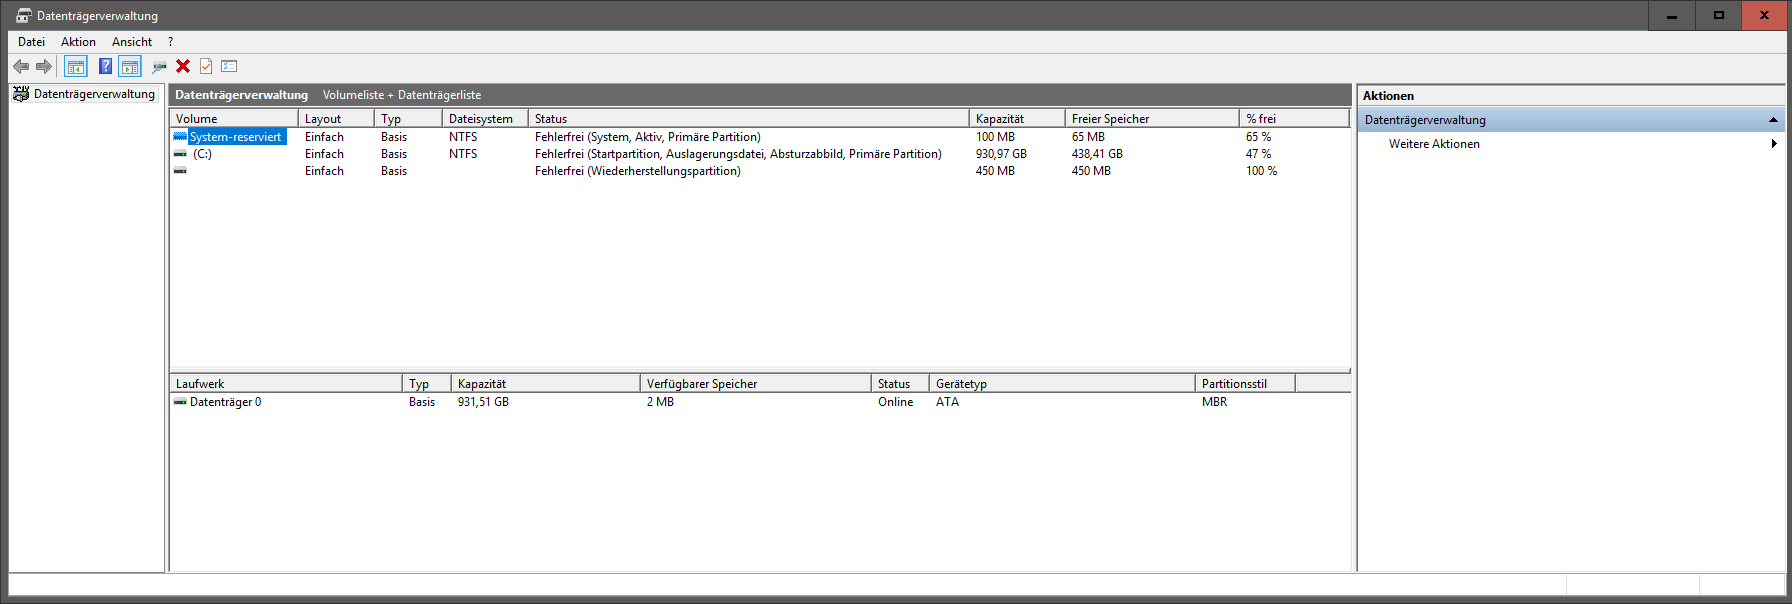
Task: Click the Aktionen pane title
Action: coord(1388,96)
